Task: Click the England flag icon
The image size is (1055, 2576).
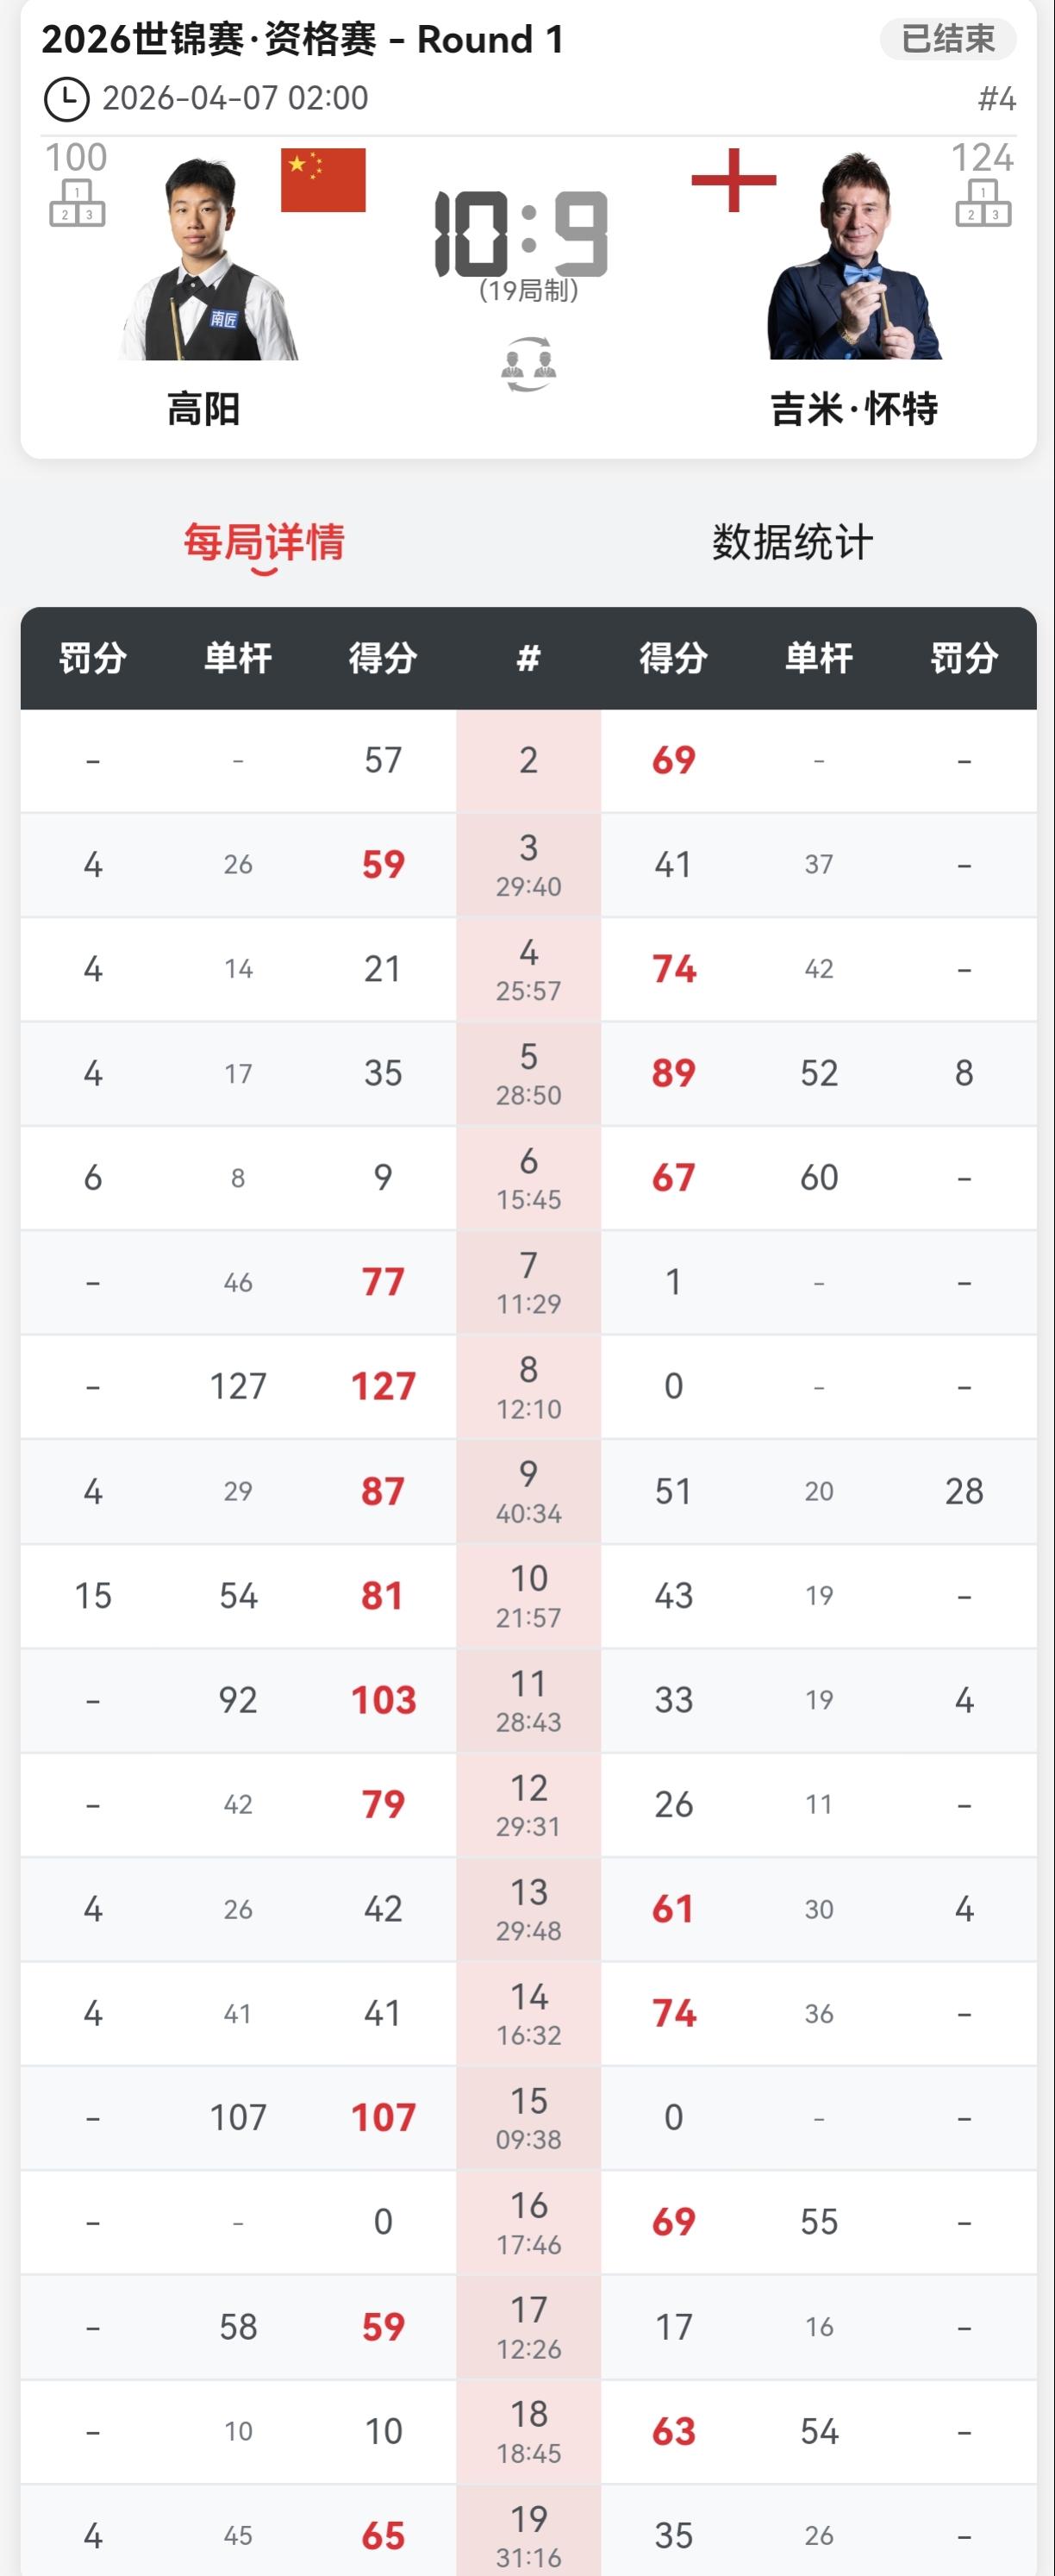Action: [733, 180]
